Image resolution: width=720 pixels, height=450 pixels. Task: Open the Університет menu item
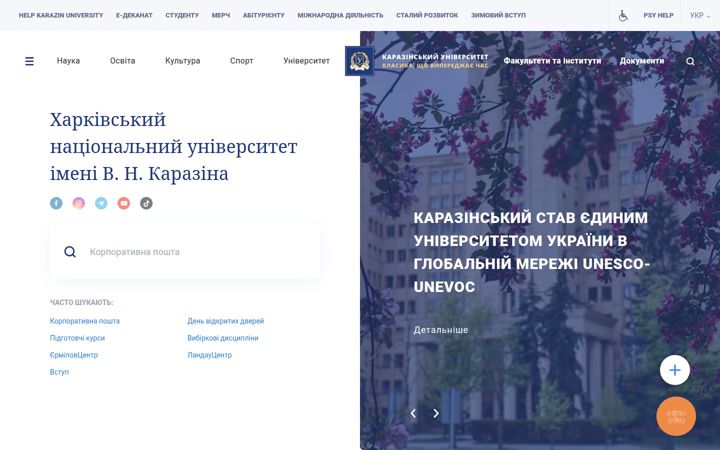(306, 61)
